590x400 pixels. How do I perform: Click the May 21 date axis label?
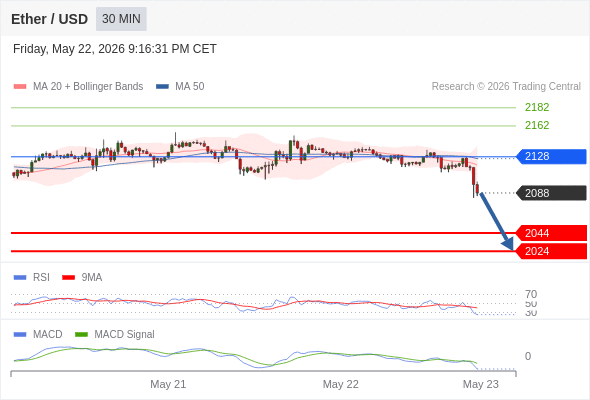168,384
